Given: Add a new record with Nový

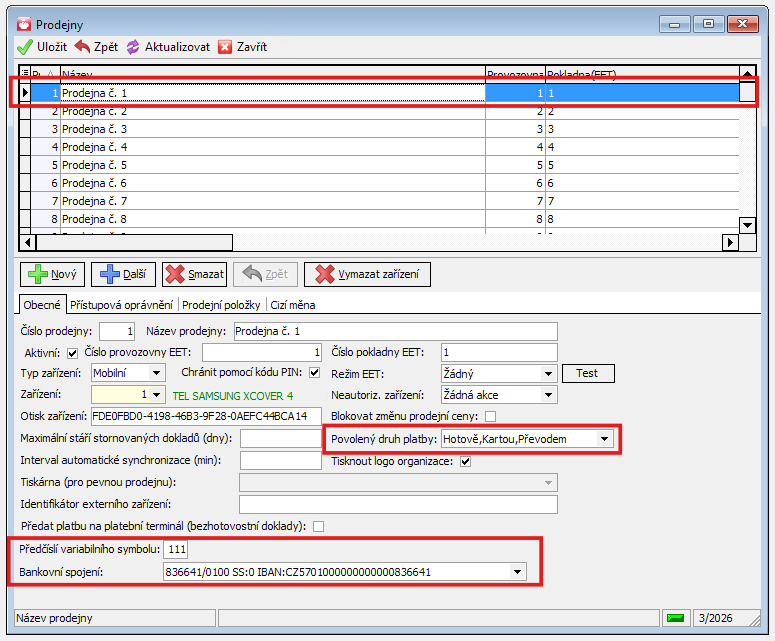Looking at the screenshot, I should [x=52, y=274].
